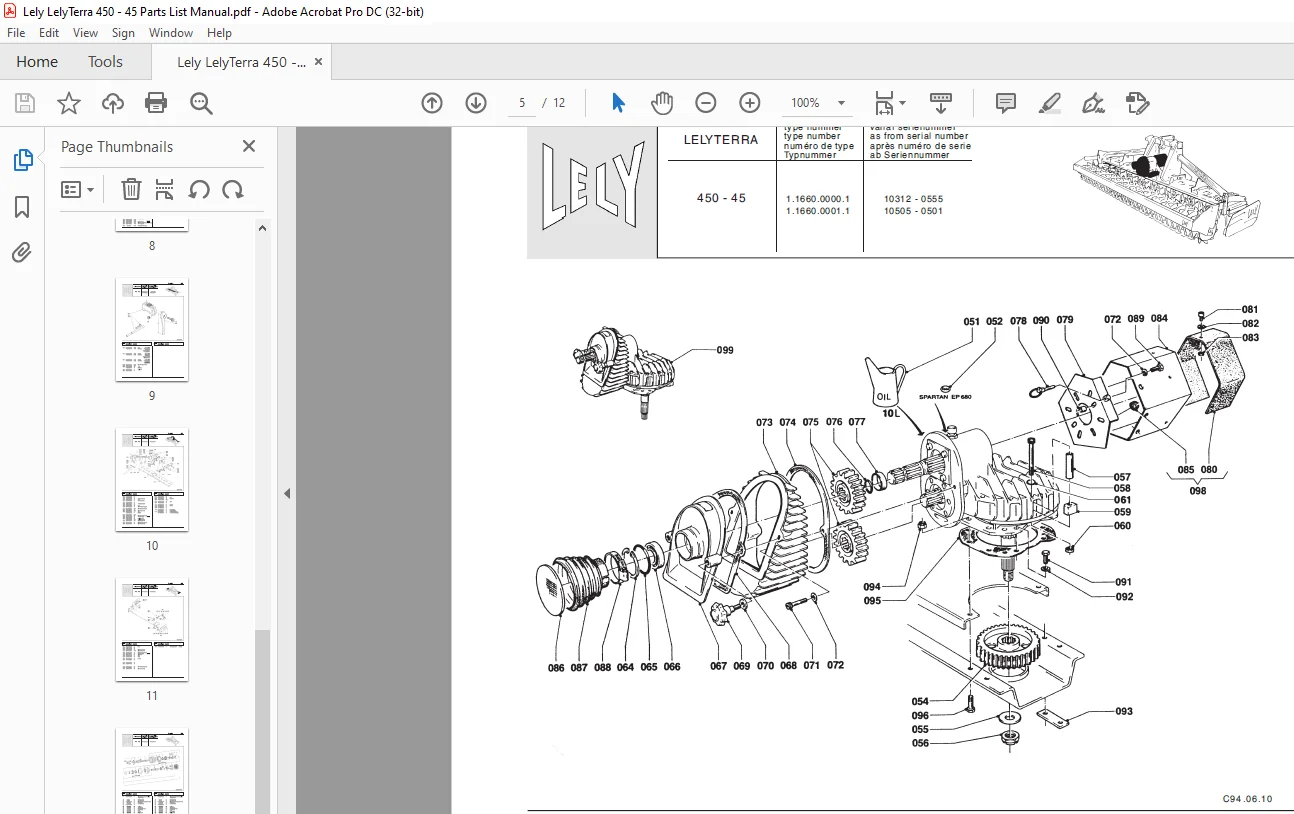1294x814 pixels.
Task: Click part label 093 in diagram
Action: point(1124,711)
